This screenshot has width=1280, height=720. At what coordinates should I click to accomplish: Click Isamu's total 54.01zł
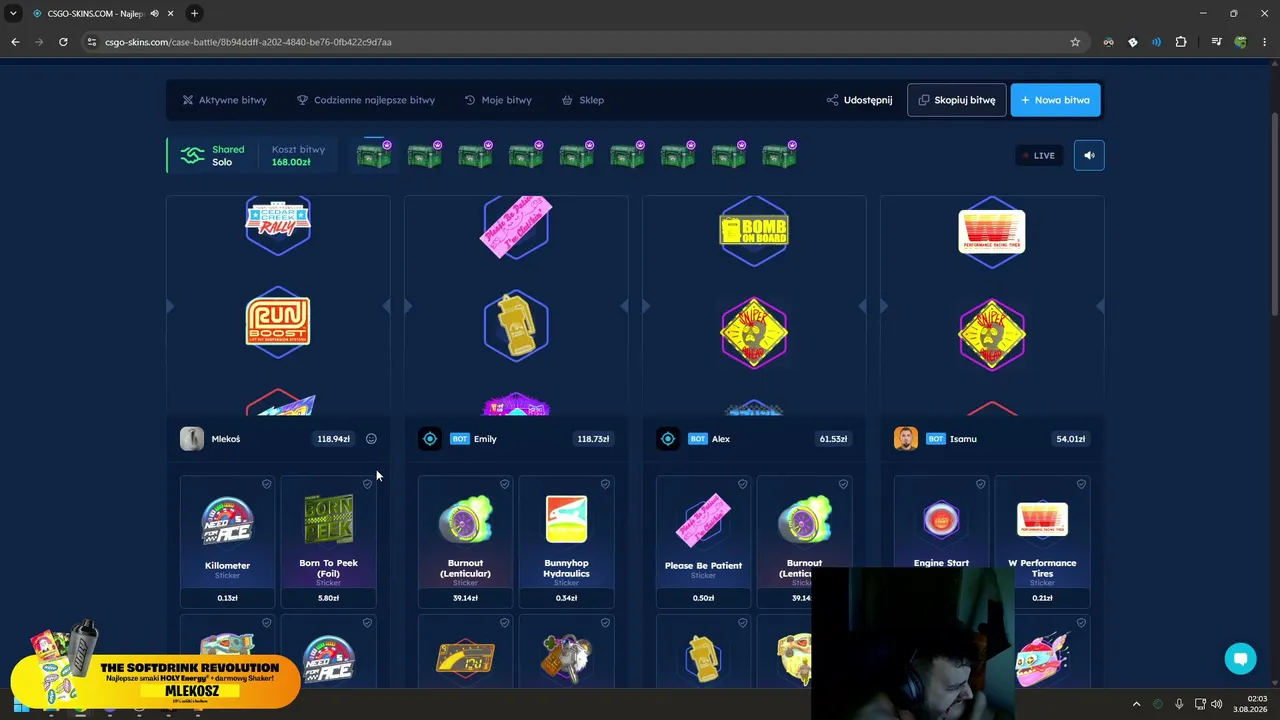1071,439
